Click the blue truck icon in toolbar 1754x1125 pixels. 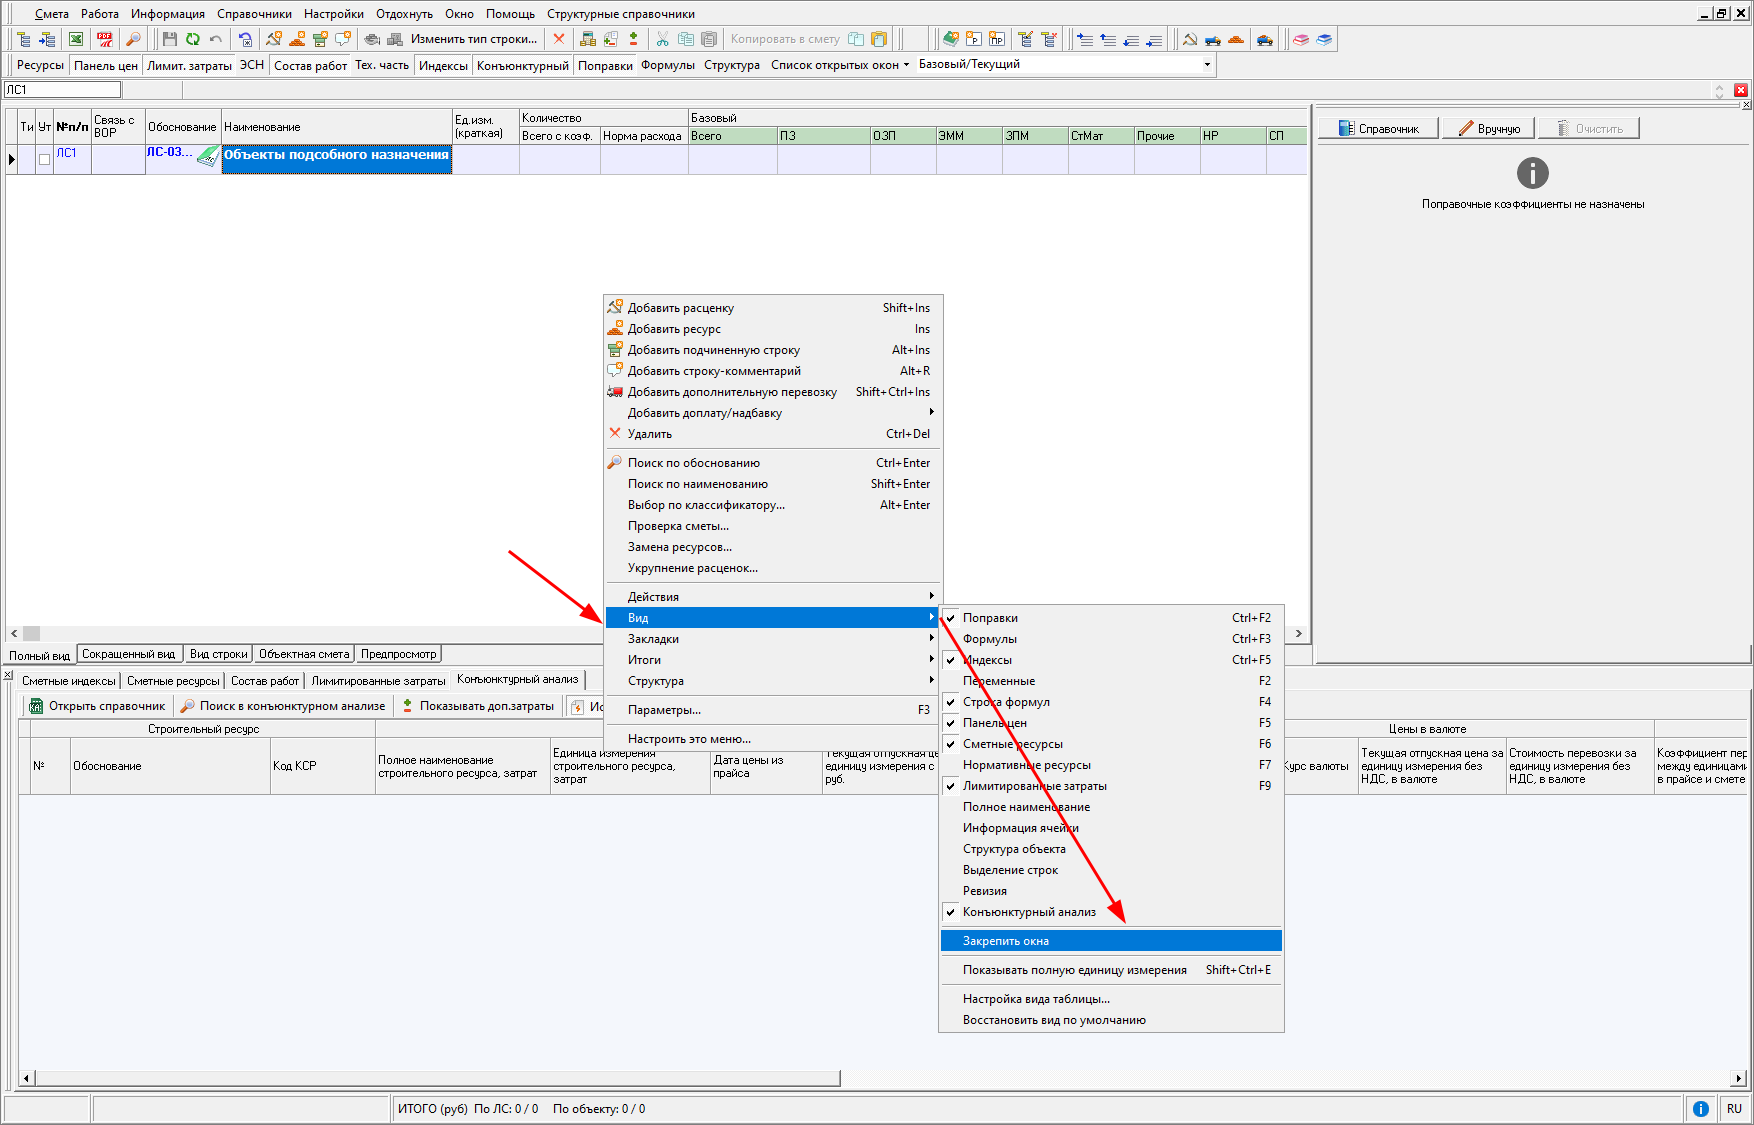tap(1213, 39)
